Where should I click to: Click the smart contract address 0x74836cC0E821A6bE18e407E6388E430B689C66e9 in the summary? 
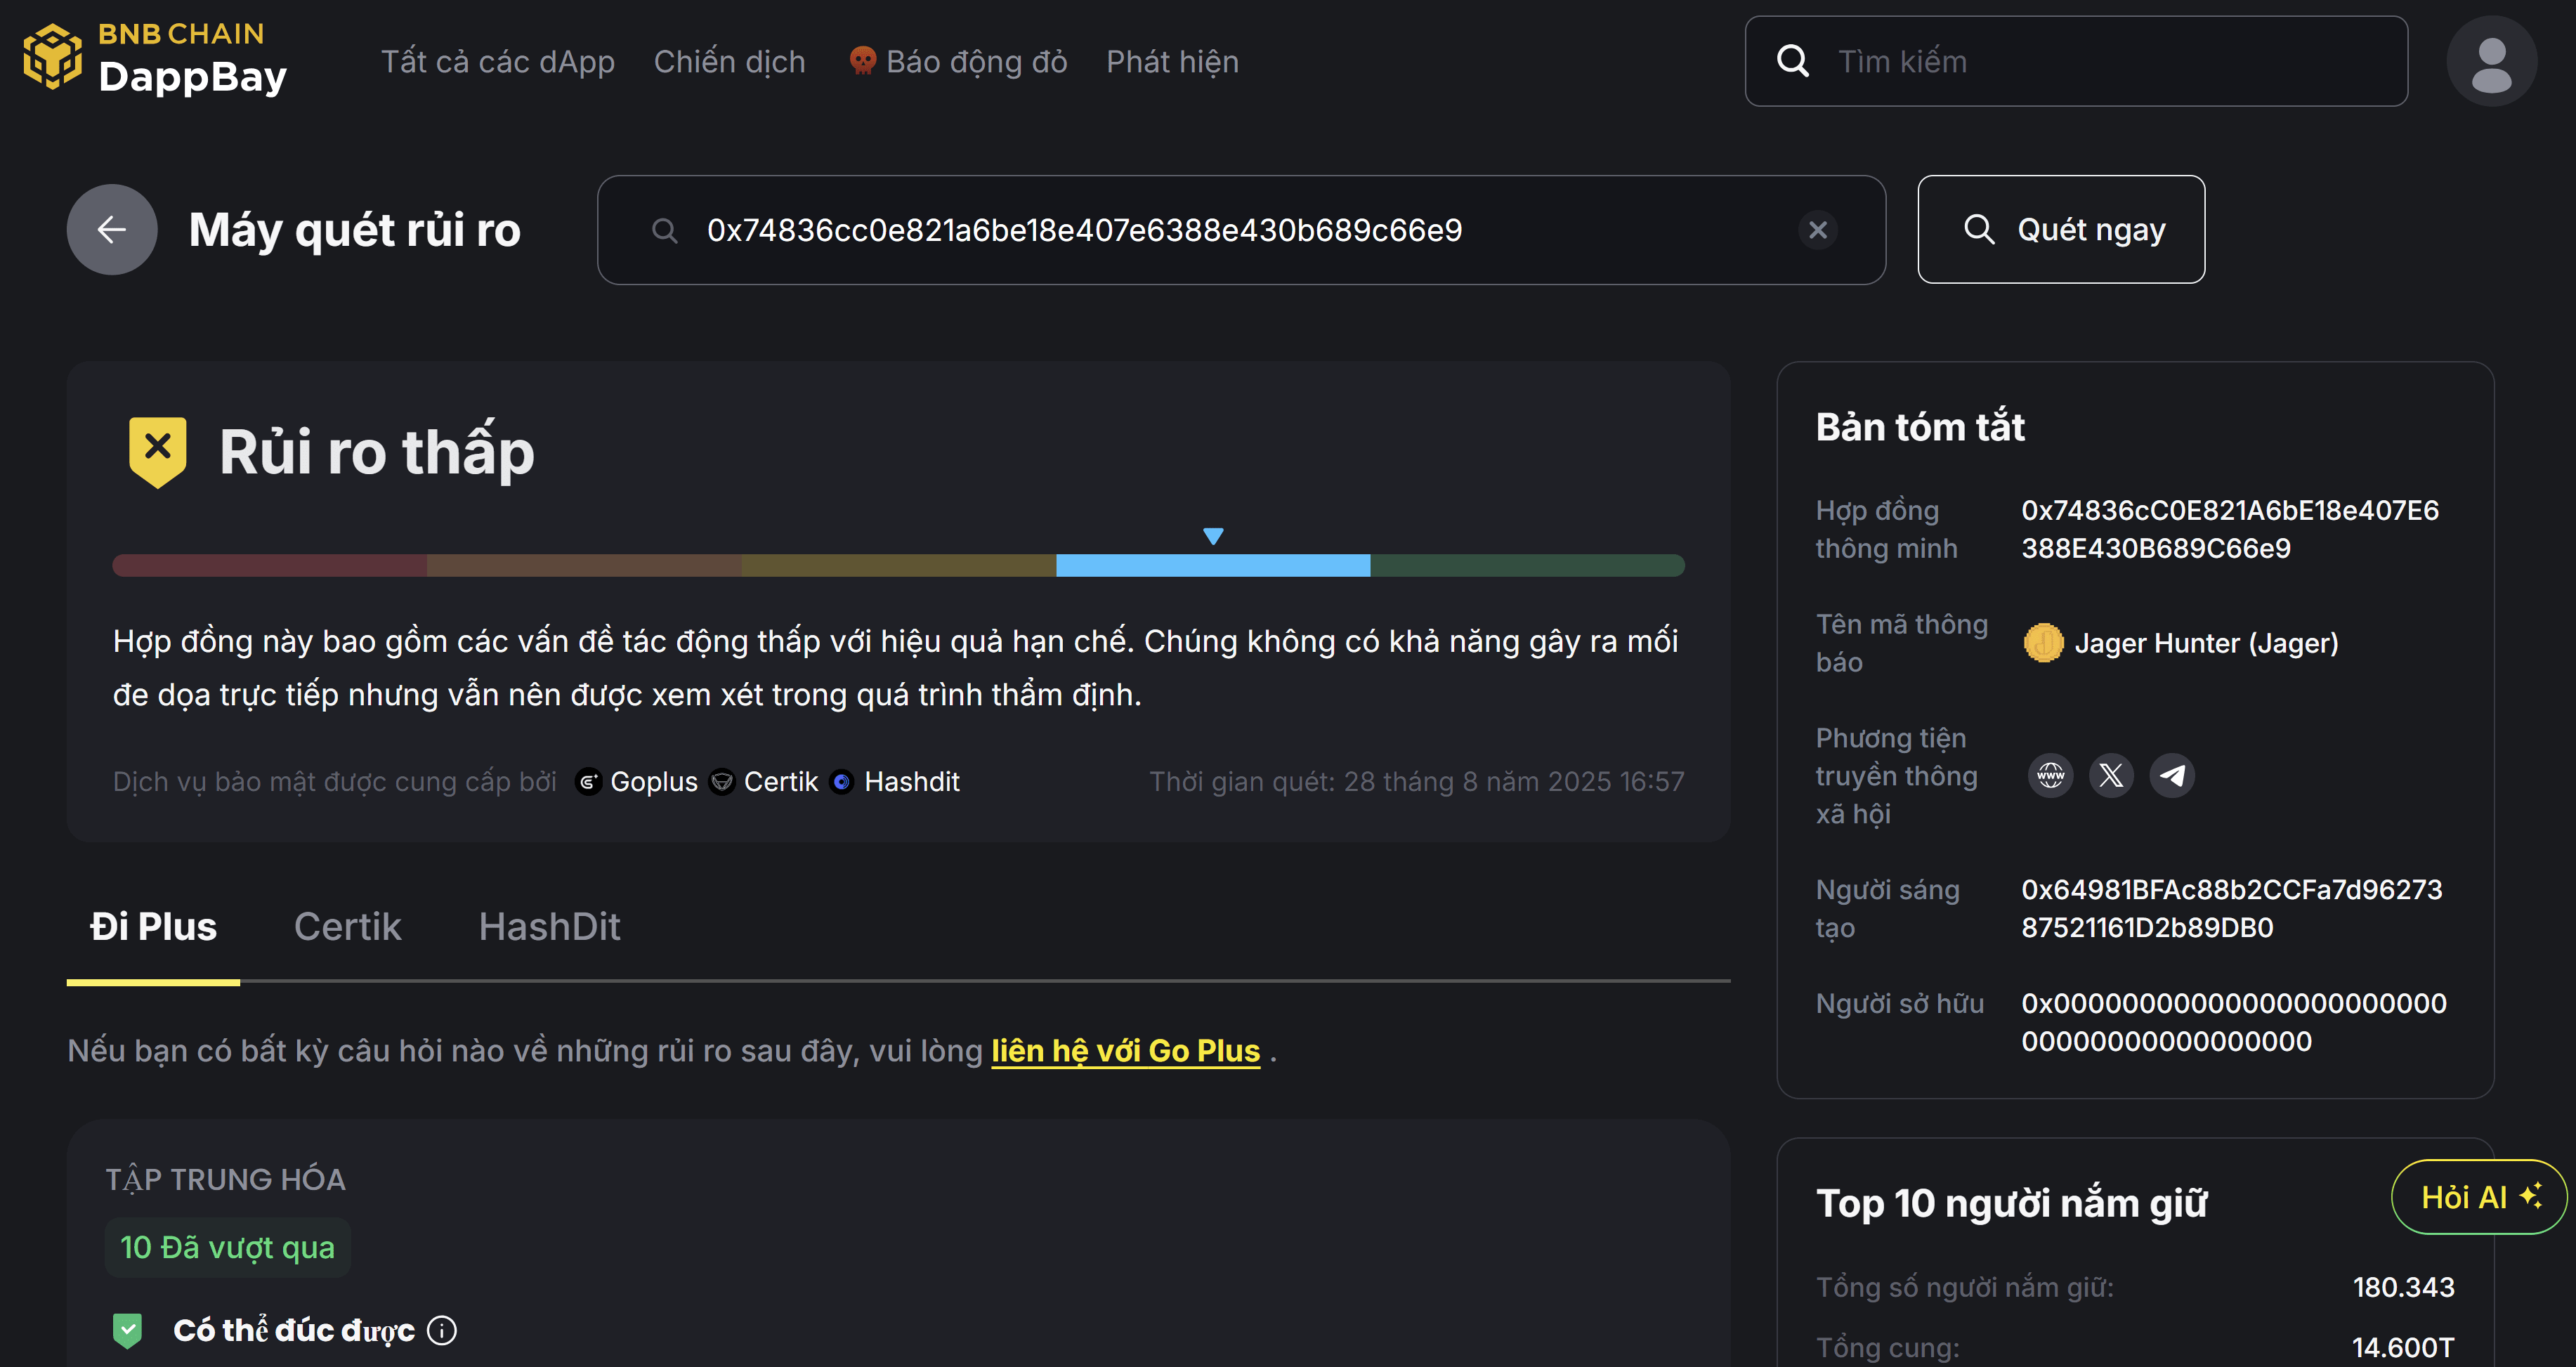(2230, 529)
